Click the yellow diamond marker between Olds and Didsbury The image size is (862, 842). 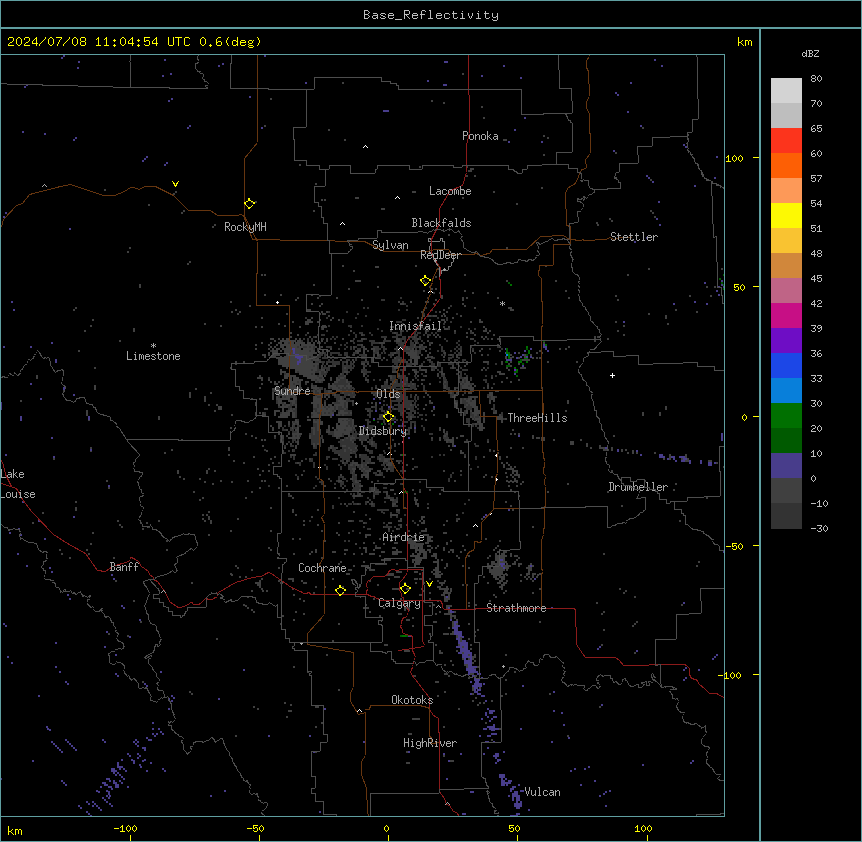(x=388, y=417)
